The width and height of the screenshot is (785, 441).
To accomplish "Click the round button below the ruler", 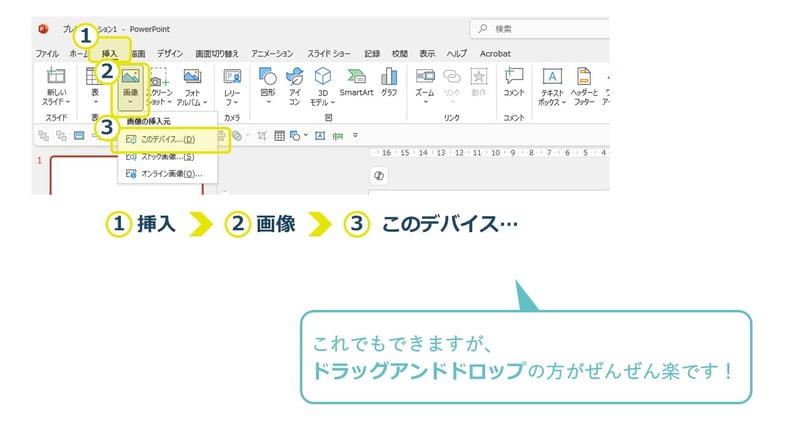I will (x=379, y=176).
